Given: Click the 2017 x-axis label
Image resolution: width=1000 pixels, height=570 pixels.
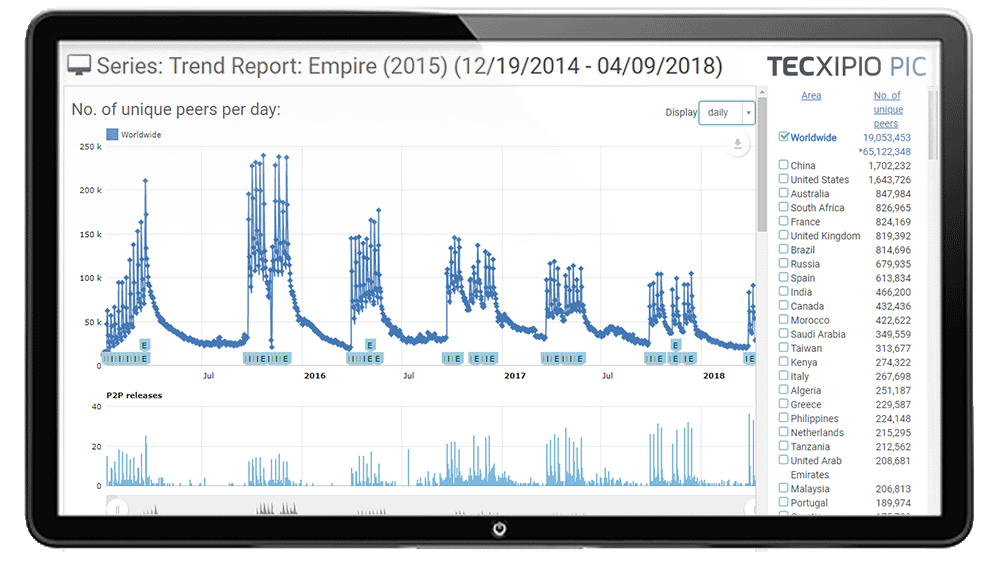Looking at the screenshot, I should pos(515,376).
